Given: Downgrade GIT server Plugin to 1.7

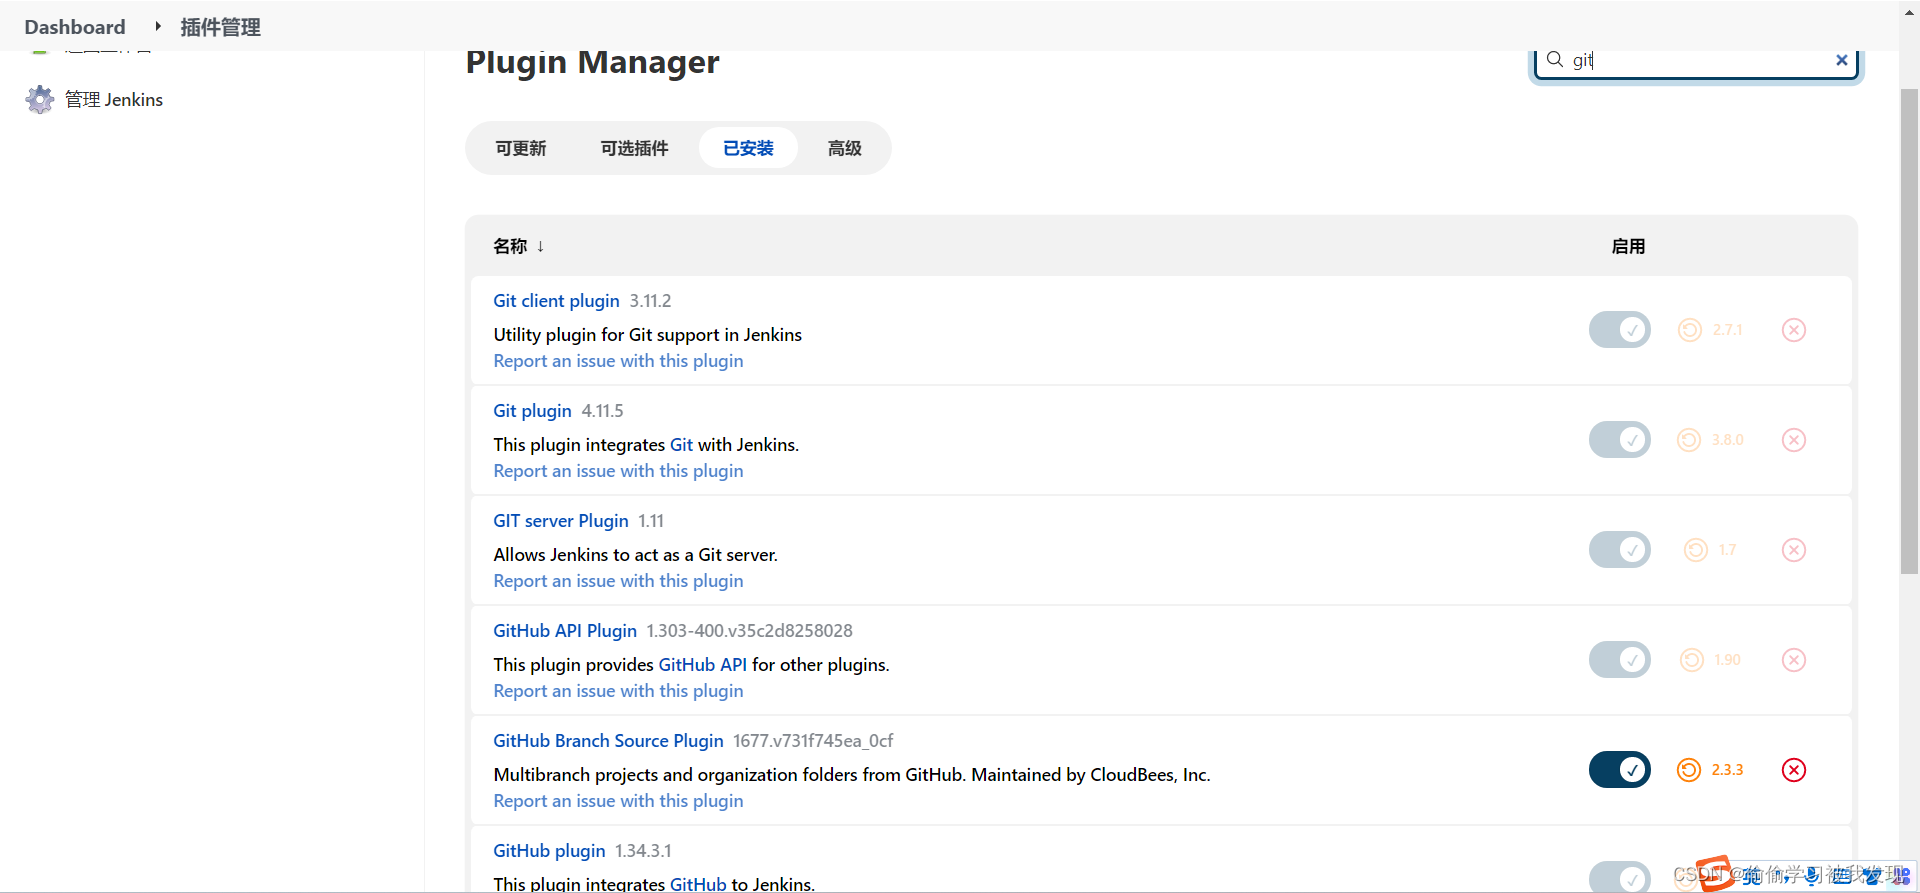Looking at the screenshot, I should [1711, 550].
